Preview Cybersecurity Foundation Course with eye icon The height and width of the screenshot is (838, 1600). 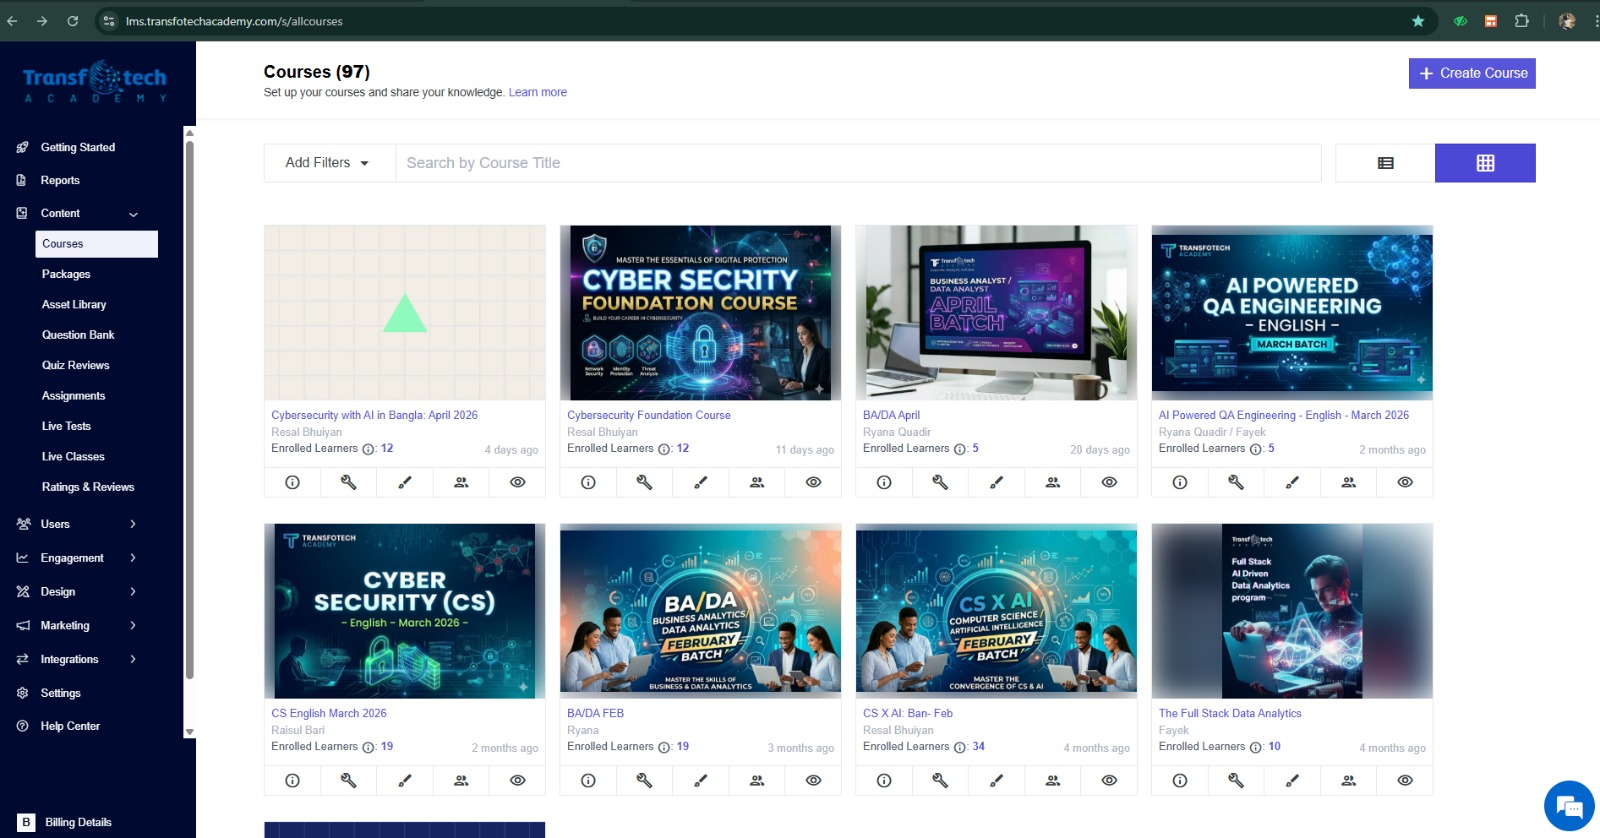tap(813, 482)
